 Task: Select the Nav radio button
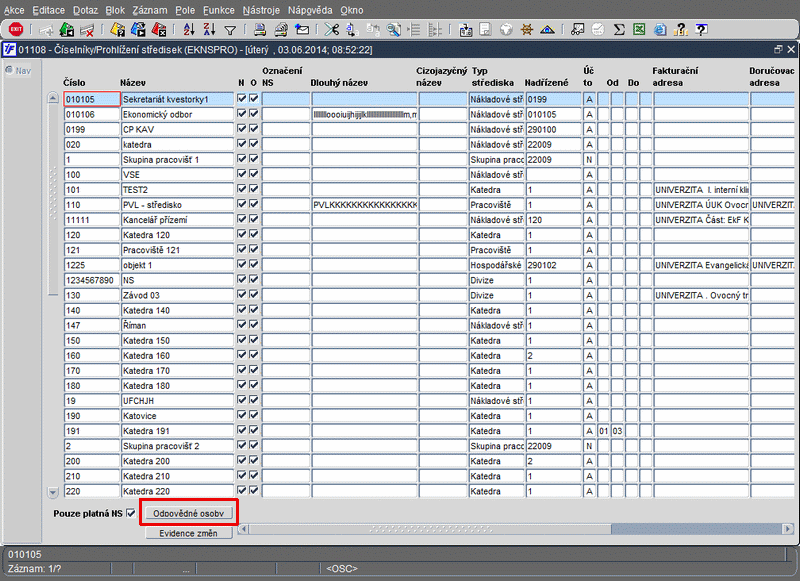click(9, 70)
